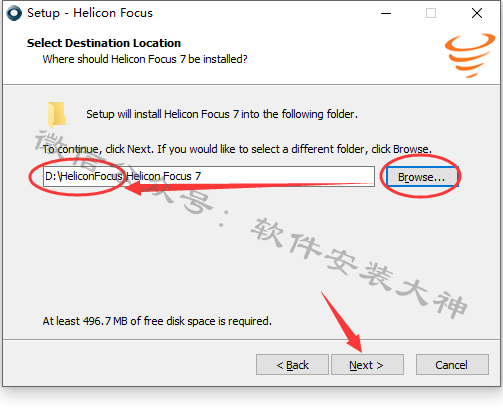Screen dimensions: 503x419
Task: Click the 'Select Destination Location' heading
Action: click(x=104, y=43)
